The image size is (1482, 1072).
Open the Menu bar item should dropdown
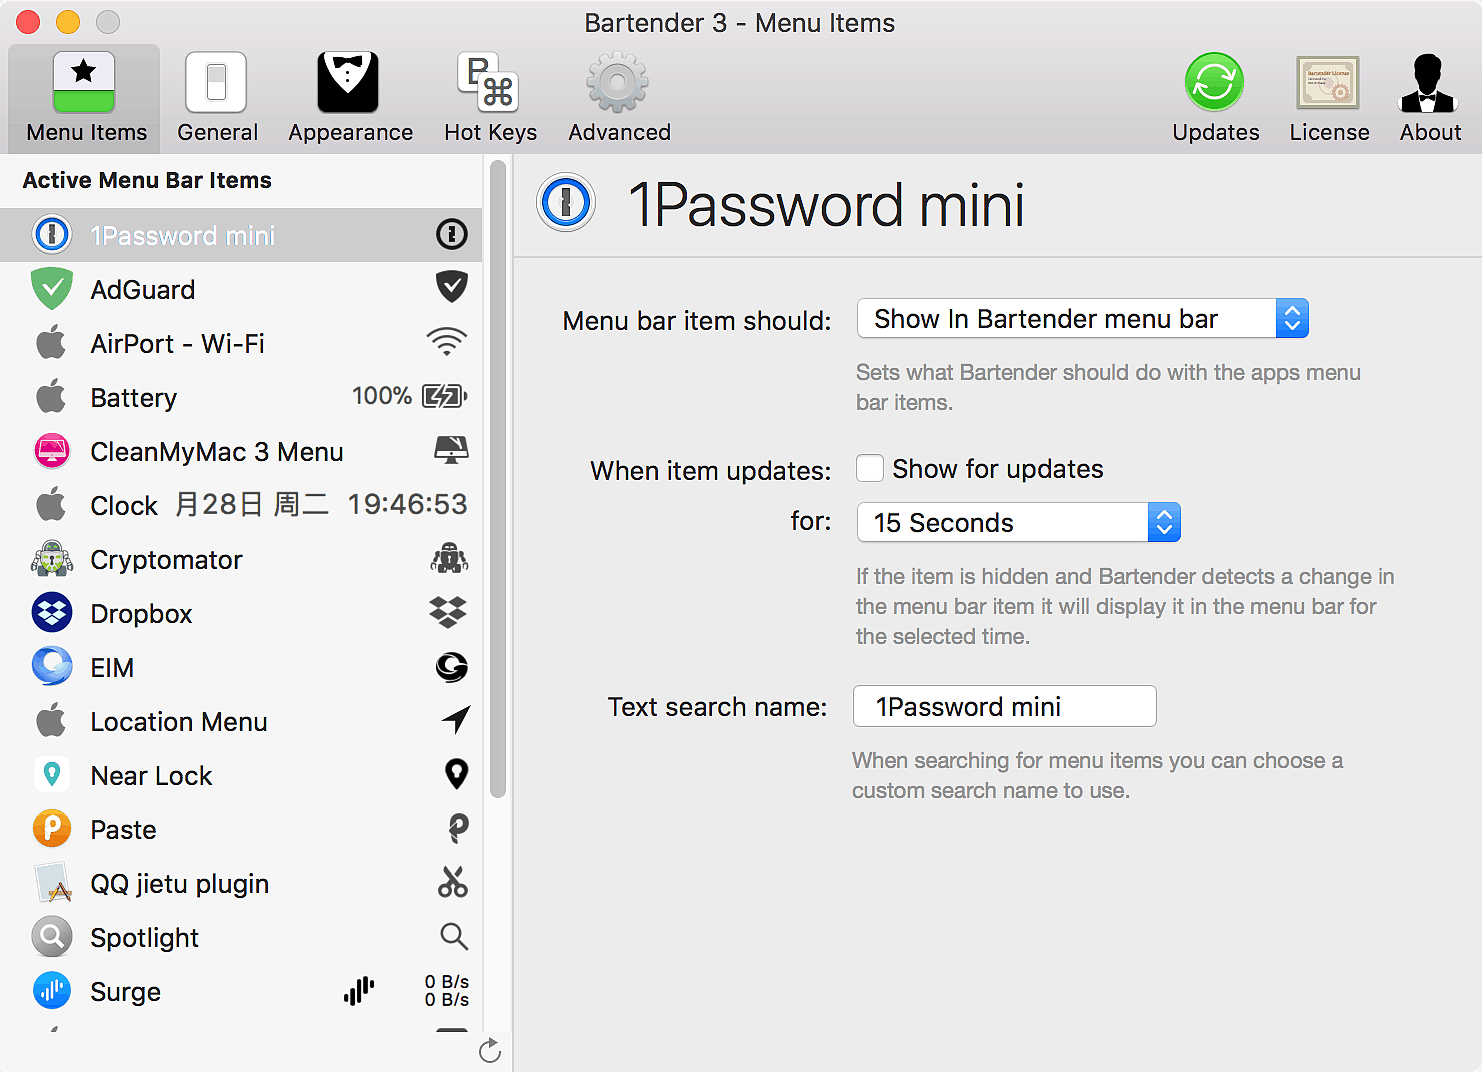coord(1082,319)
